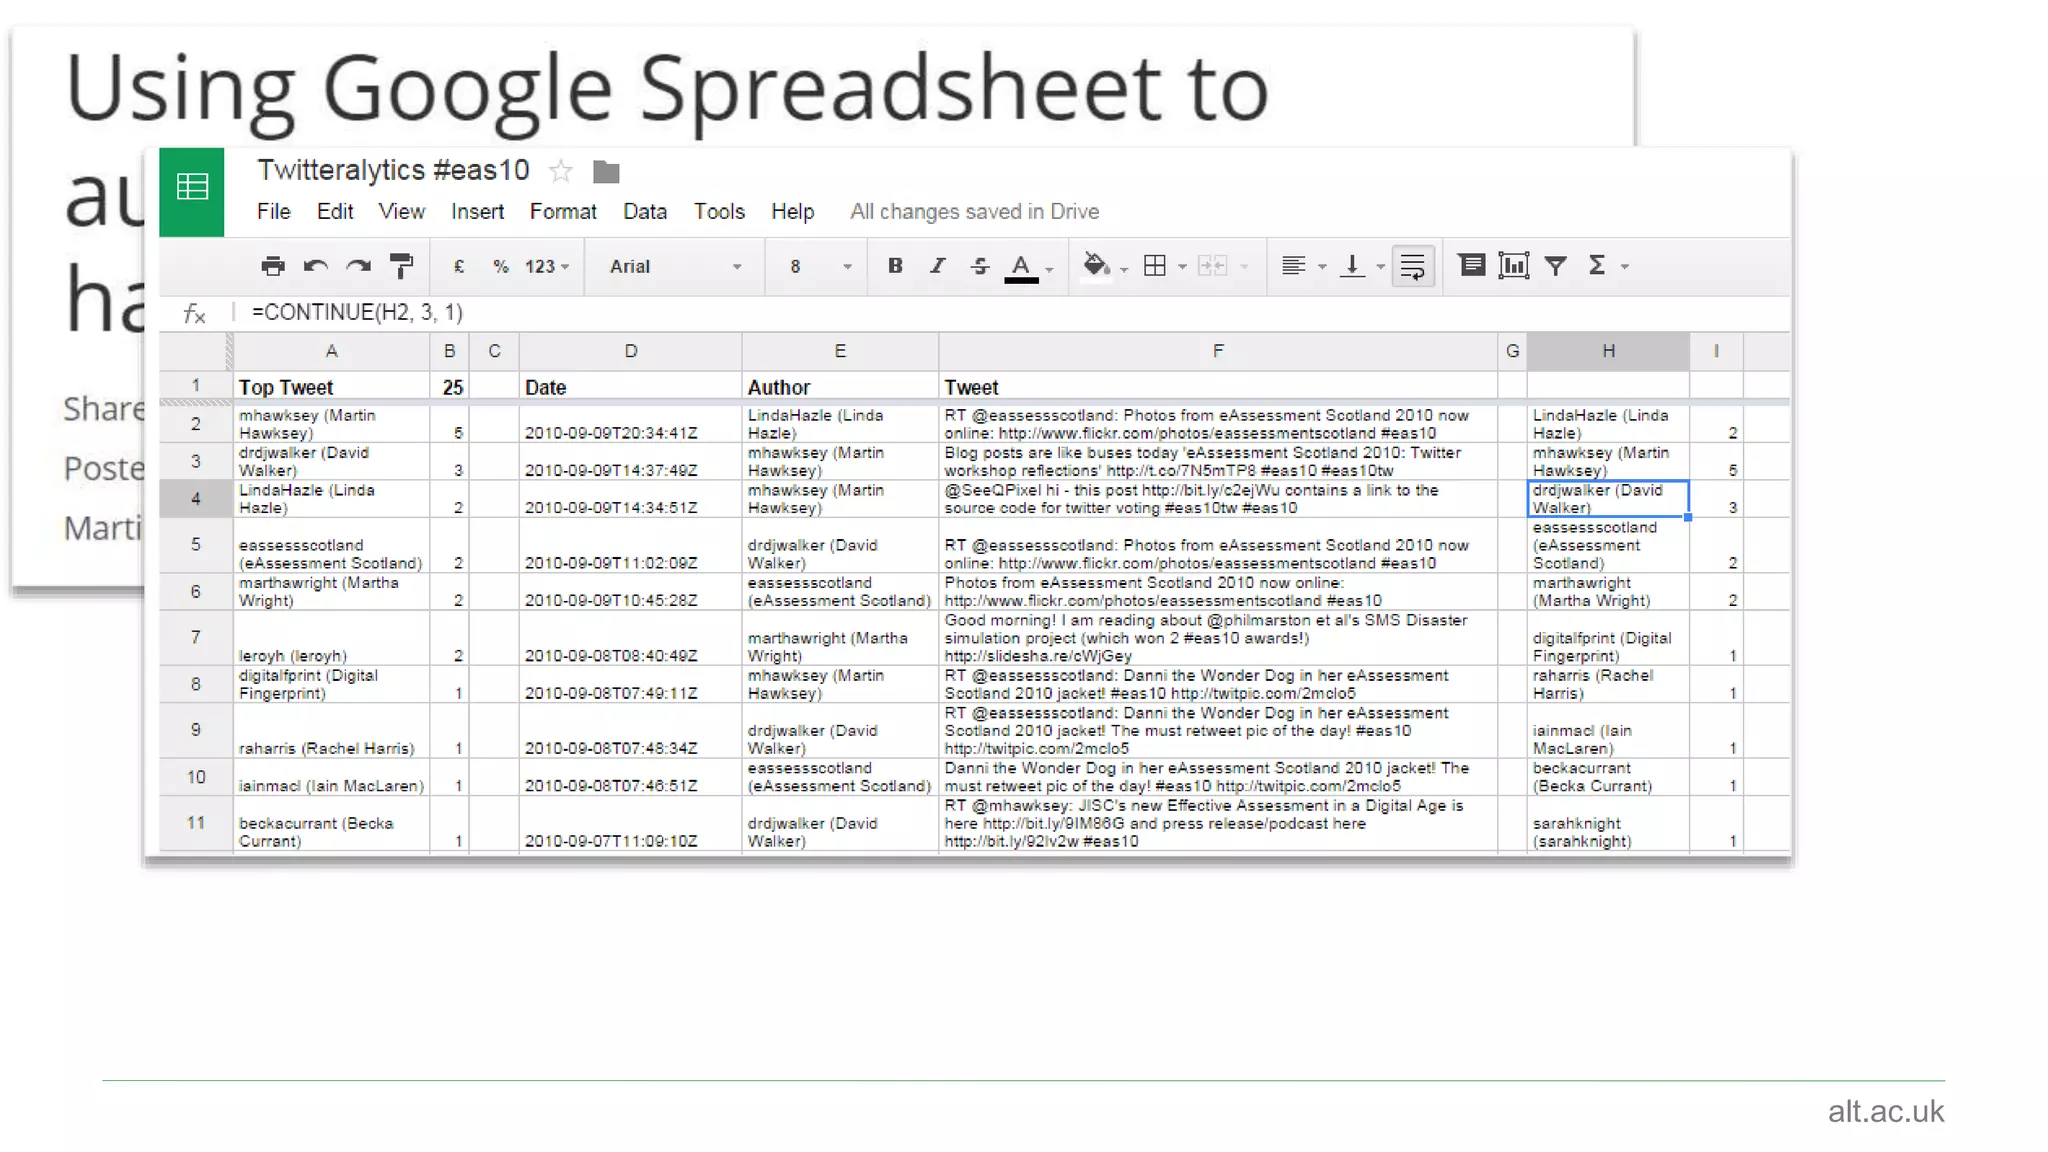Open the Format menu

[x=563, y=212]
